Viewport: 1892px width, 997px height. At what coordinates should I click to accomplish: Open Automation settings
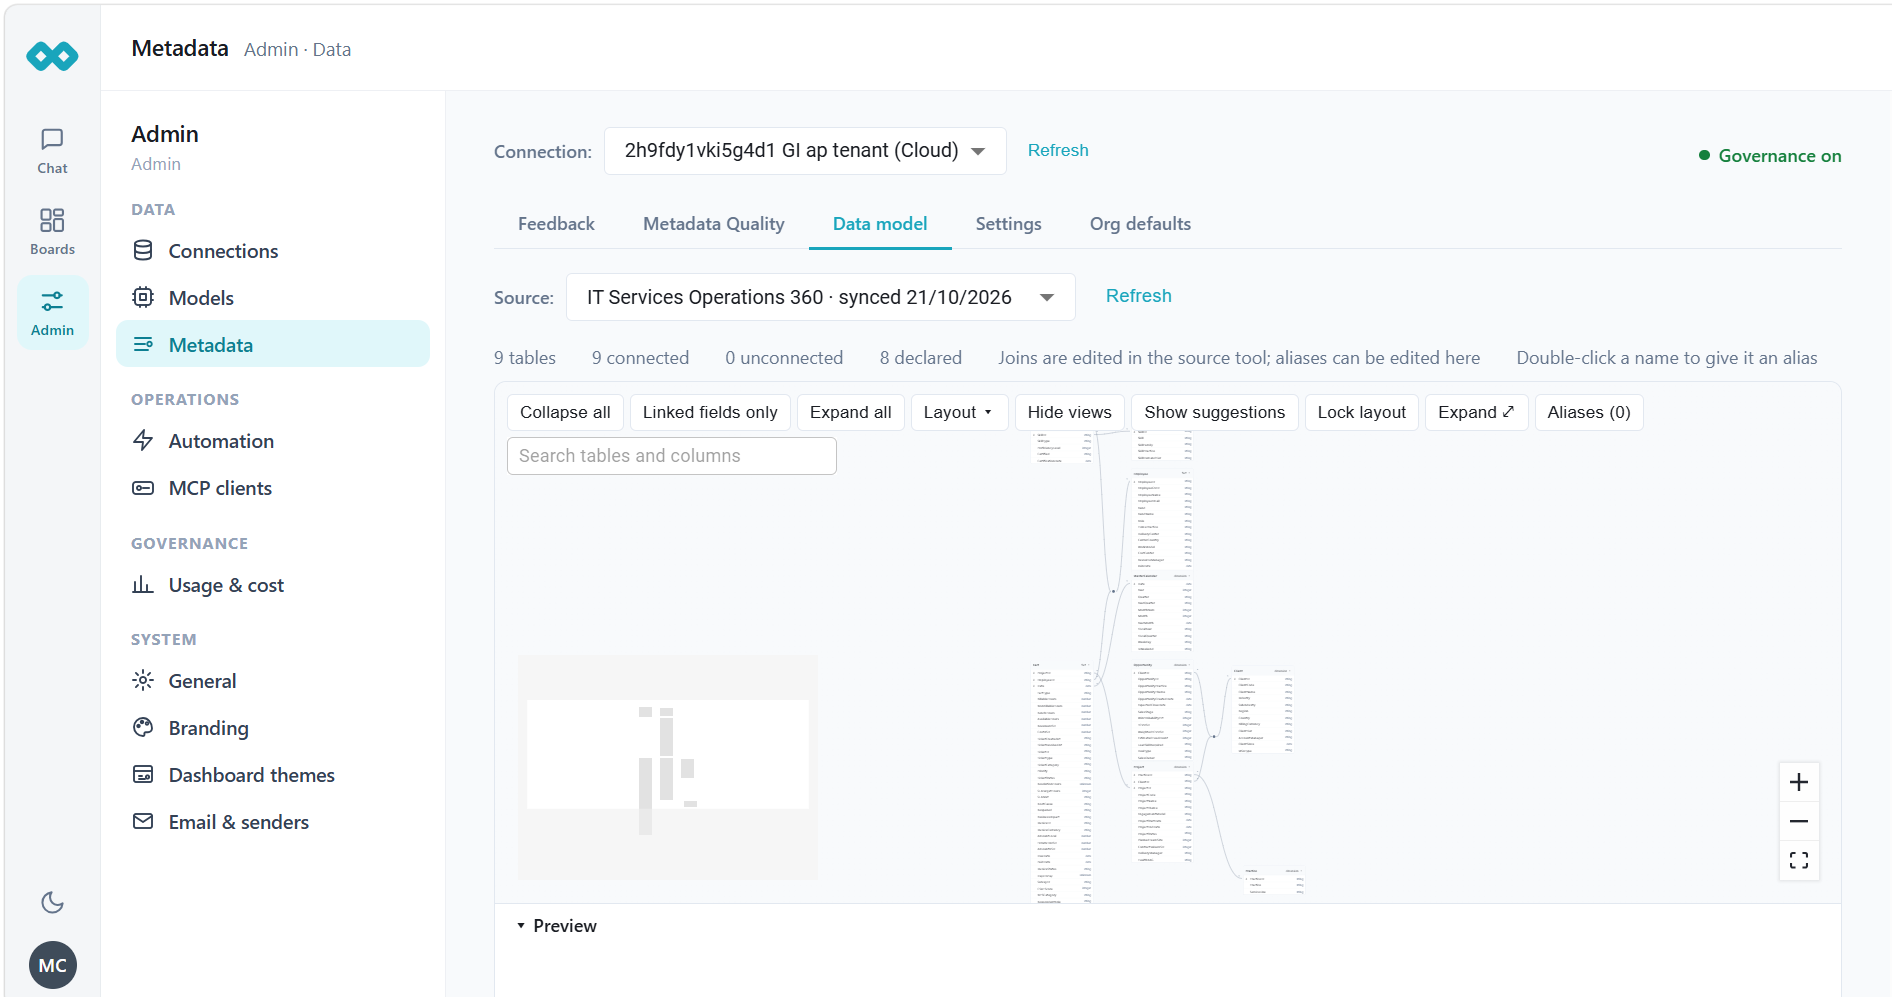pyautogui.click(x=273, y=441)
